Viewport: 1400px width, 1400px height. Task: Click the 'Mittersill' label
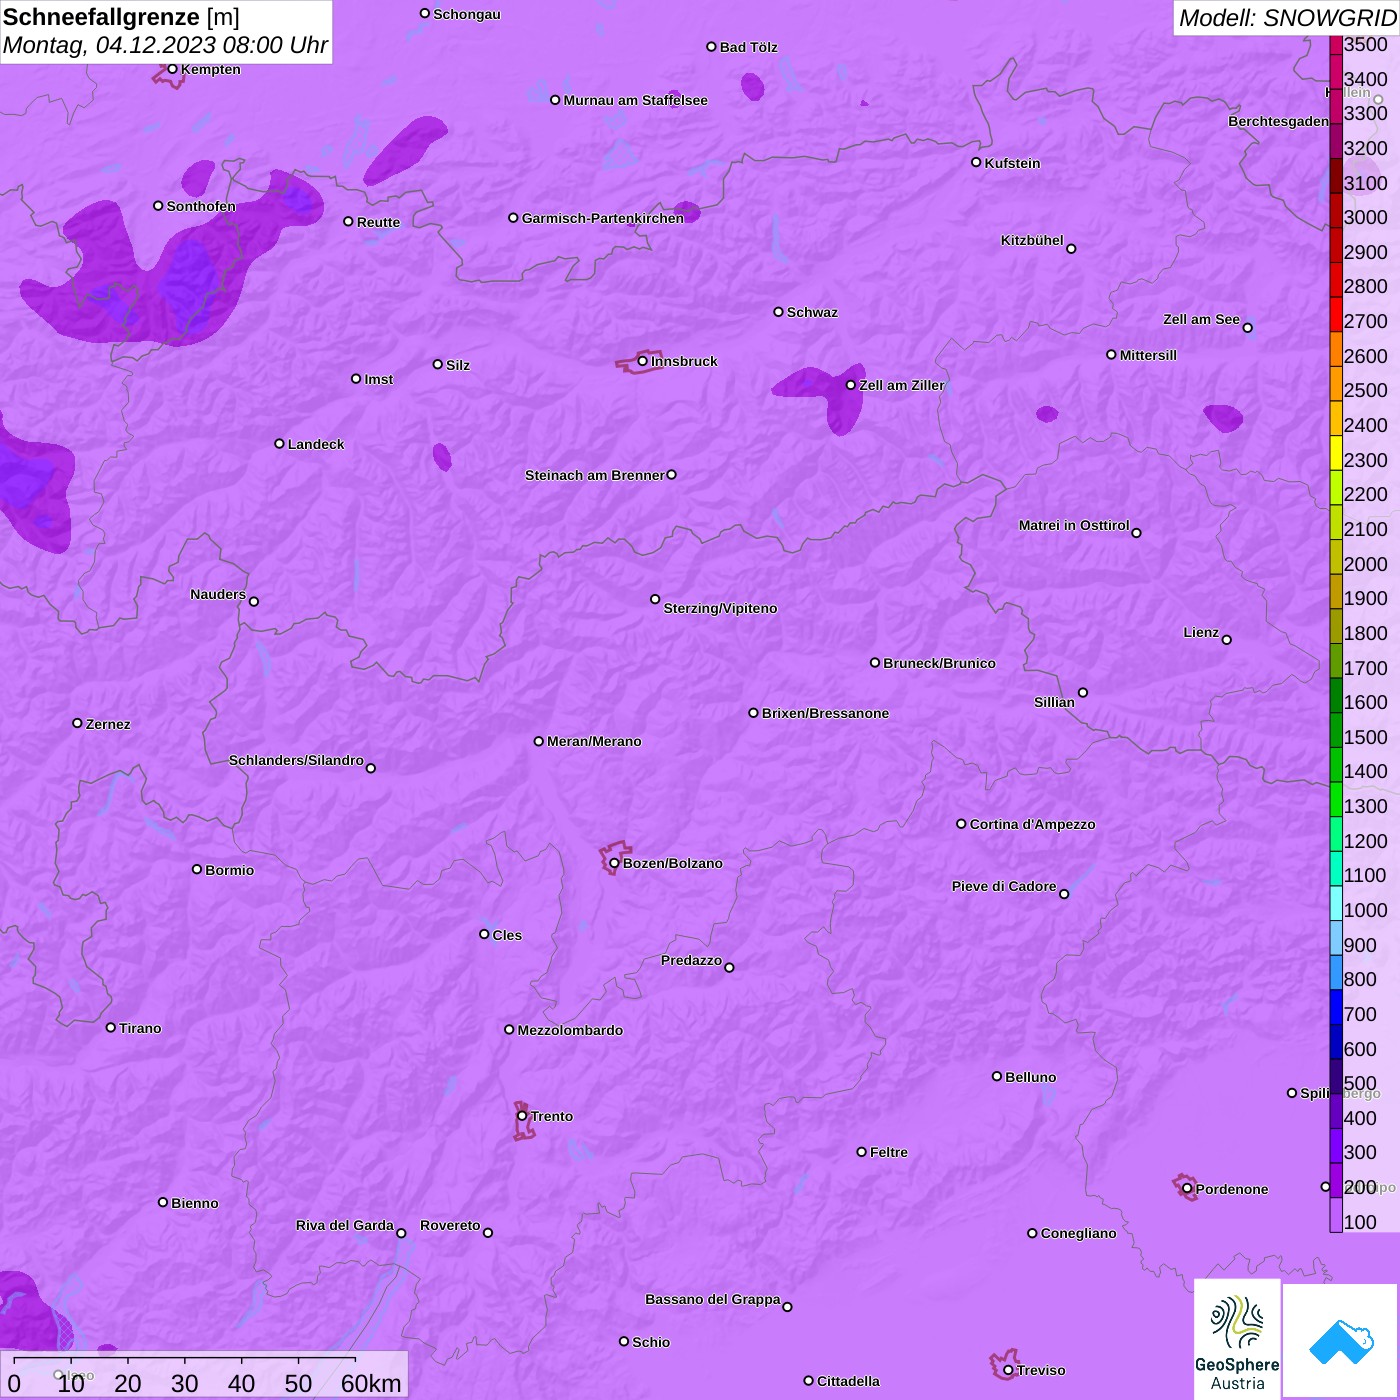point(1148,355)
